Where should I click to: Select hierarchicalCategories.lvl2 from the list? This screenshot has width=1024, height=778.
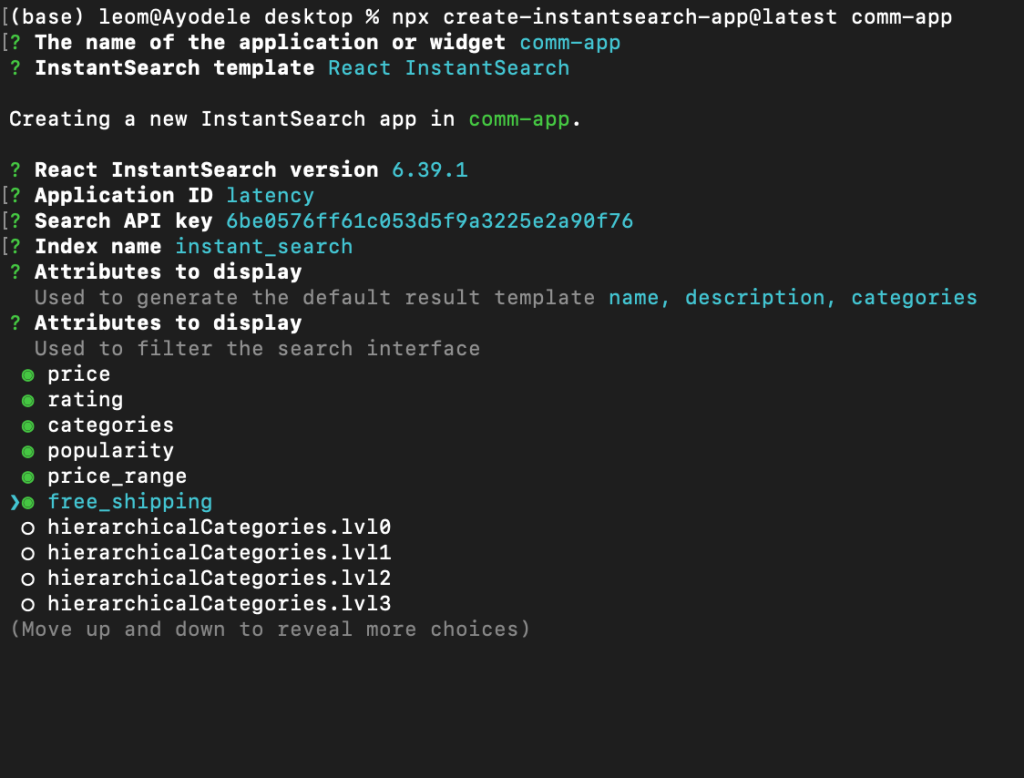218,578
